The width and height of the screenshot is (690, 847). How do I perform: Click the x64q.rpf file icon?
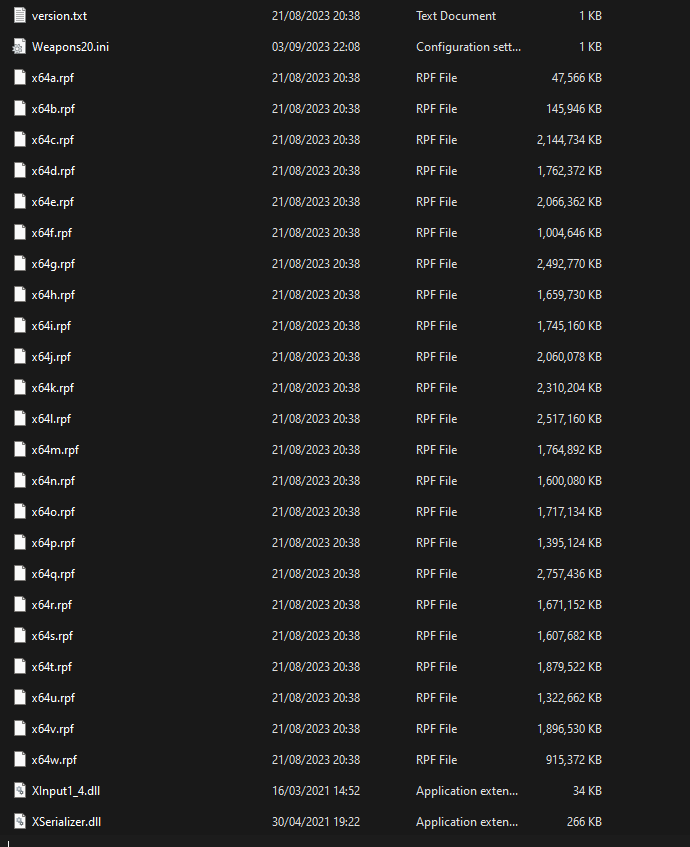click(x=19, y=574)
